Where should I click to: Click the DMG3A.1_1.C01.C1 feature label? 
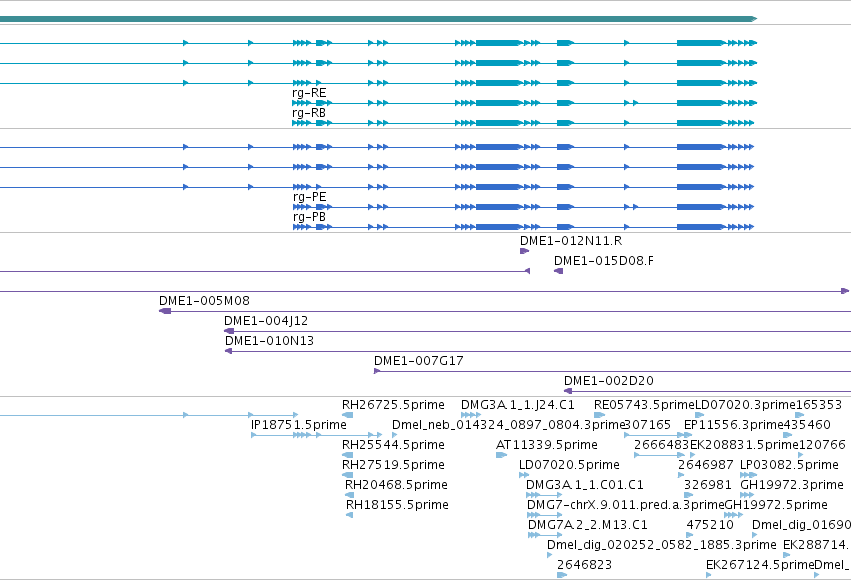585,485
